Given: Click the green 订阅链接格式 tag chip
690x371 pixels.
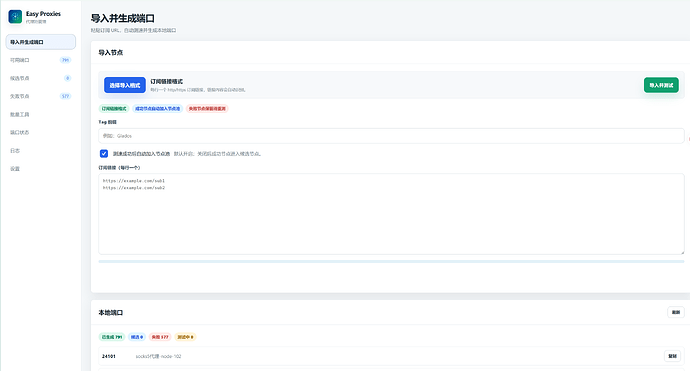Looking at the screenshot, I should tap(114, 109).
